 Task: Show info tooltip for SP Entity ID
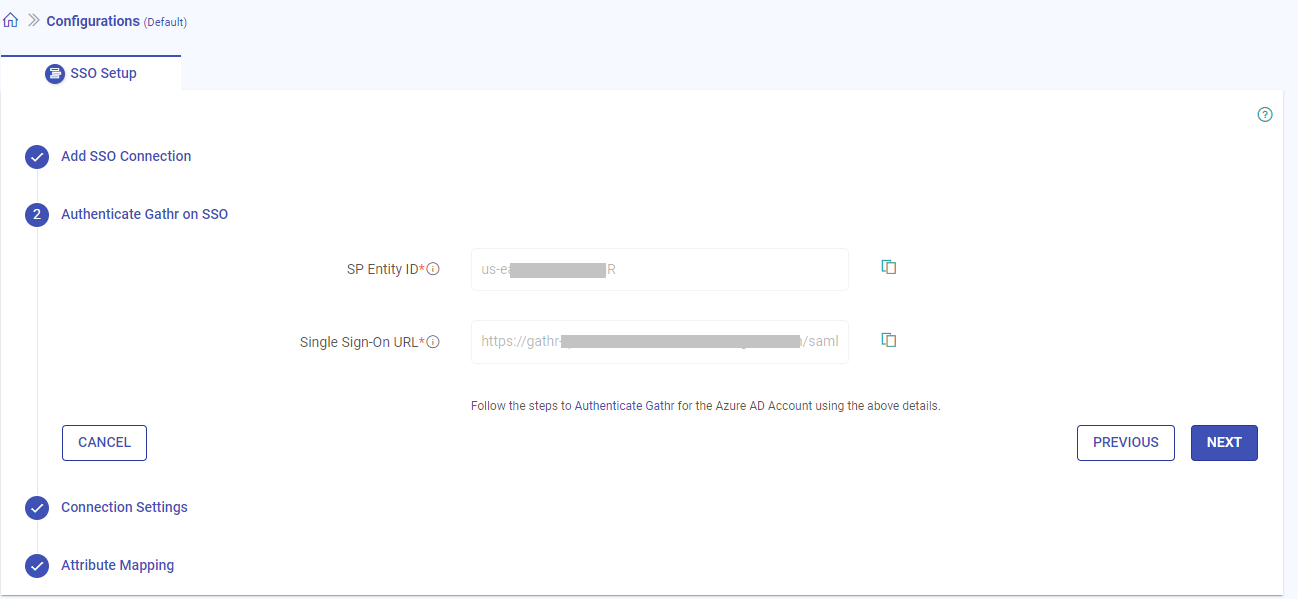click(x=434, y=269)
